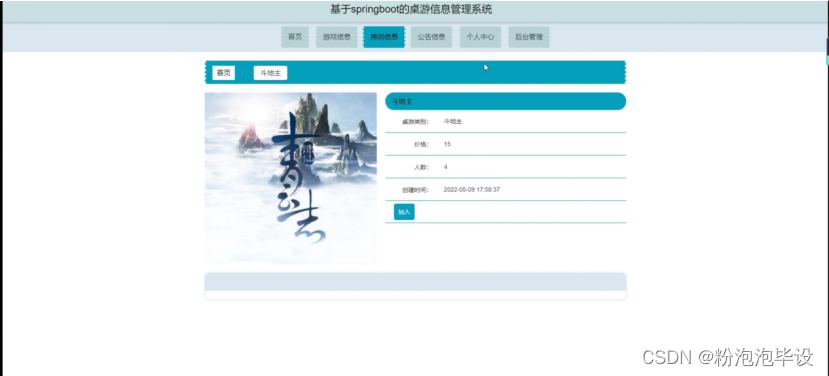Click the 首页 breadcrumb link
This screenshot has width=829, height=376.
(x=224, y=73)
